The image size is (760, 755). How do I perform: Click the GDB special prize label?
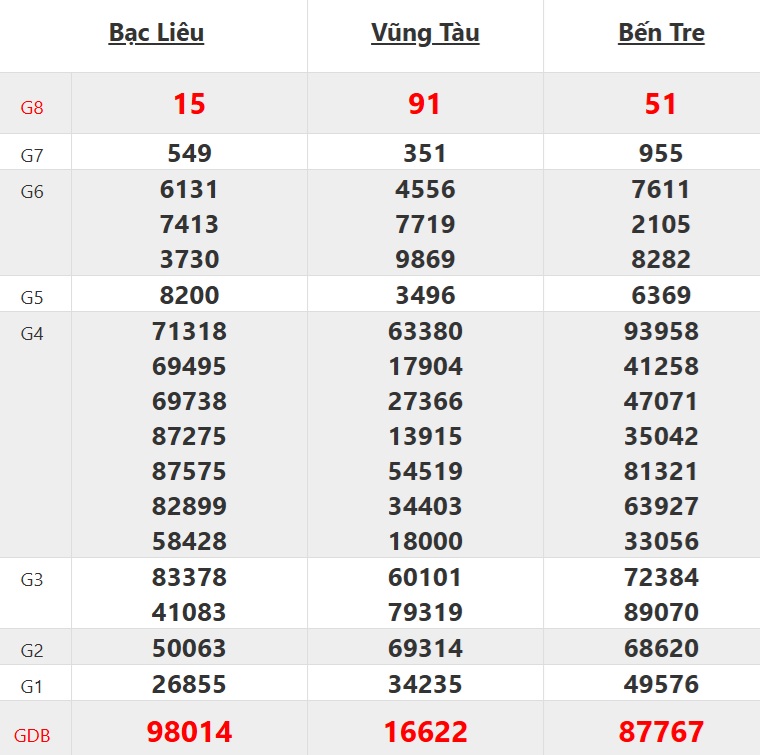(32, 737)
